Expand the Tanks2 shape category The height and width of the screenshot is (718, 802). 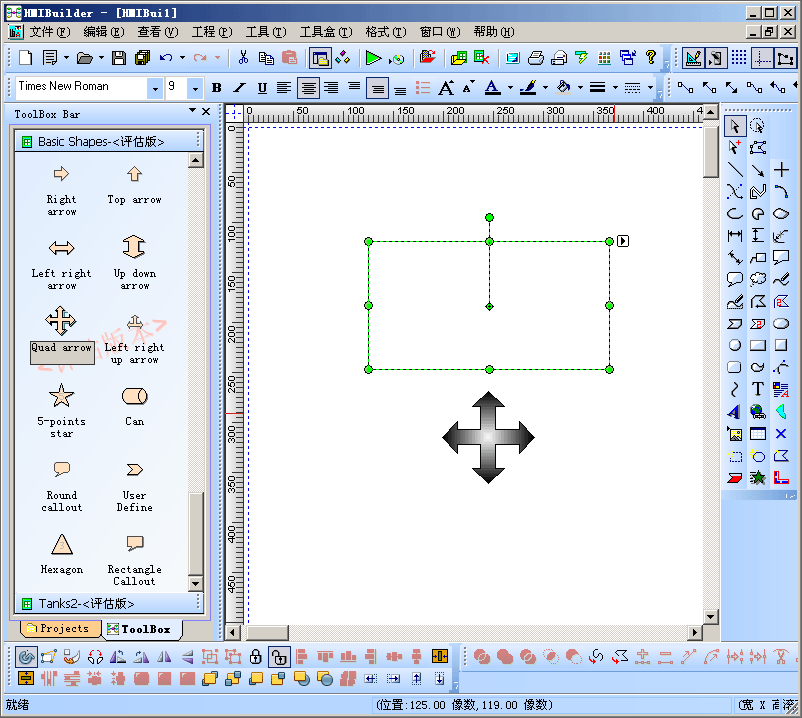pos(86,604)
